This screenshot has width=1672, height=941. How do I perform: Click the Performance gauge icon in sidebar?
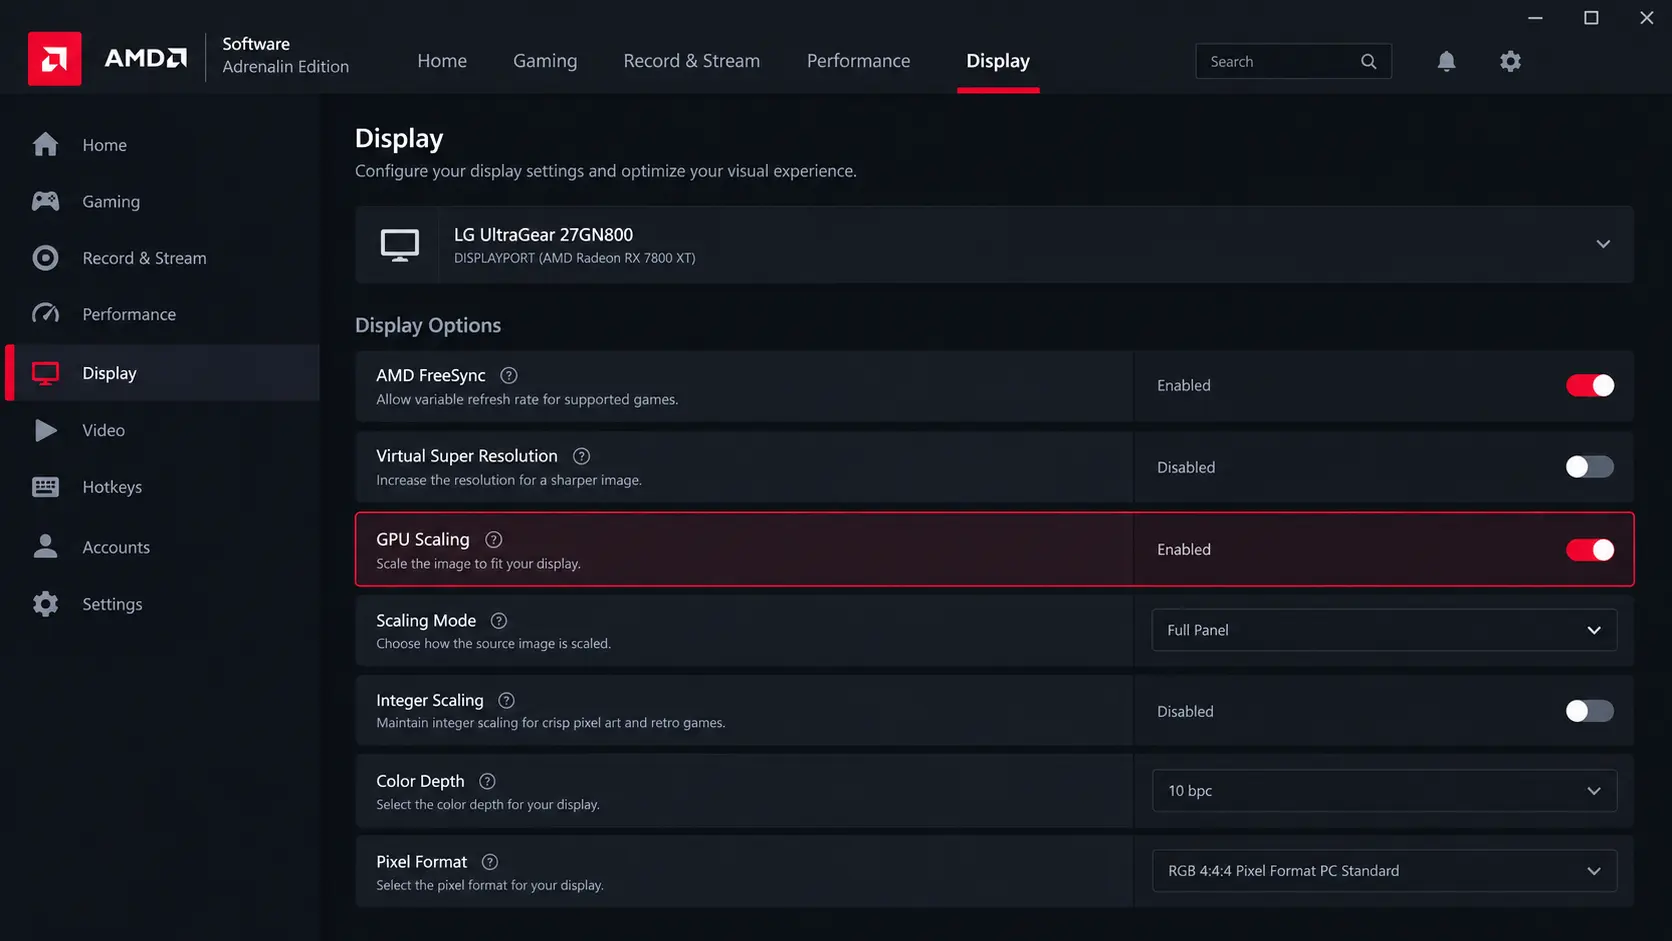pyautogui.click(x=45, y=314)
